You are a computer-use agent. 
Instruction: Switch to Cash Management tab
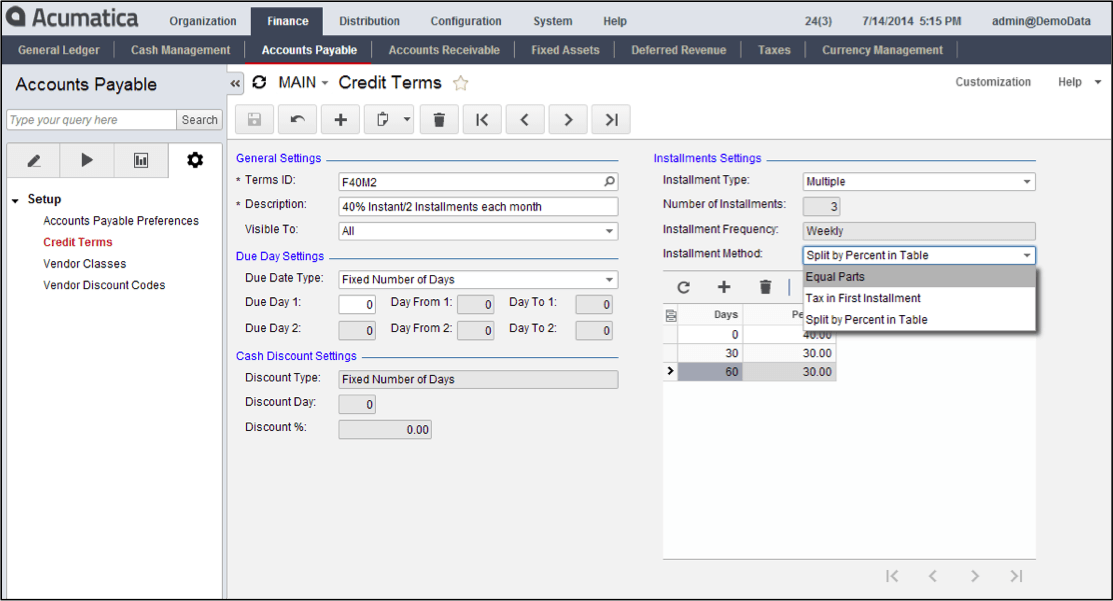tap(180, 50)
